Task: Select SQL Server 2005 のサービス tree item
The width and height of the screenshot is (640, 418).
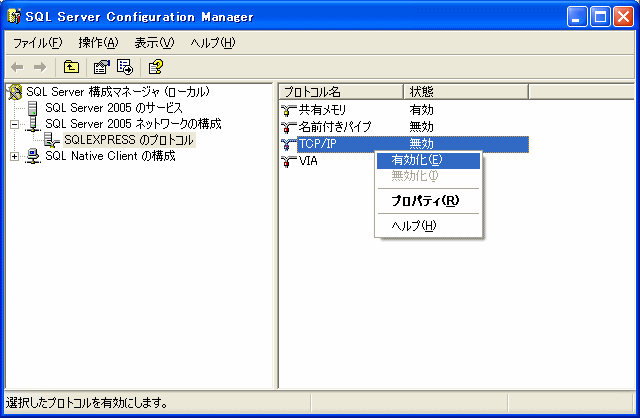Action: 113,108
